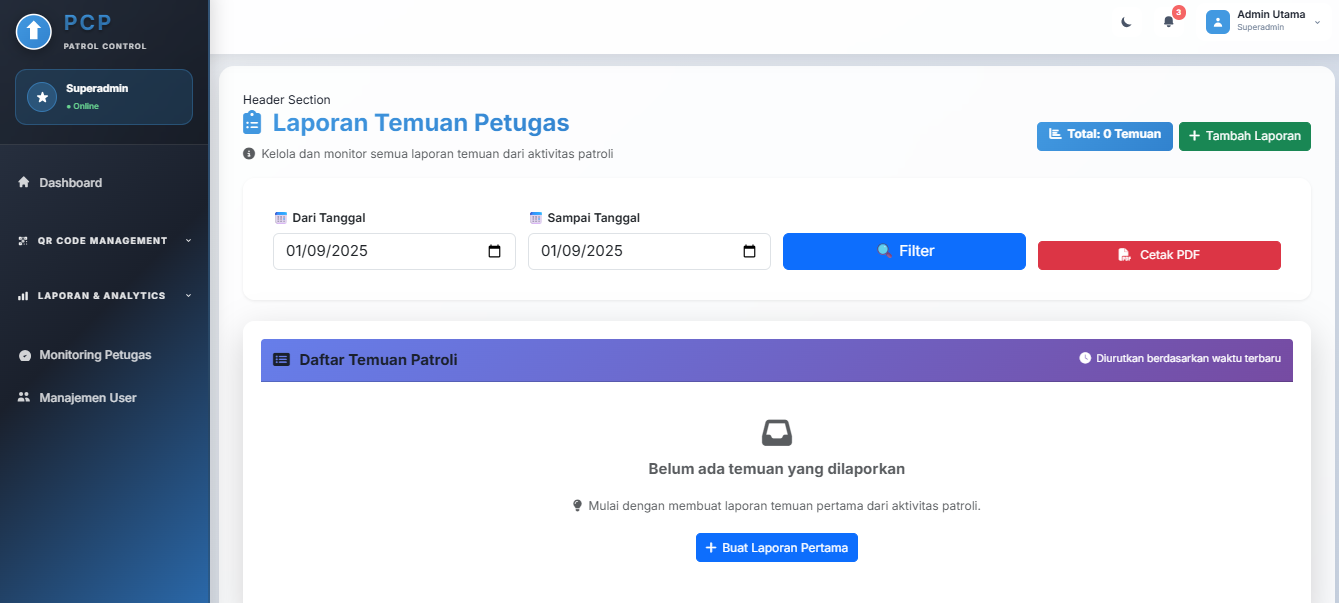
Task: Open calendar picker for Dari Tanggal
Action: click(494, 252)
